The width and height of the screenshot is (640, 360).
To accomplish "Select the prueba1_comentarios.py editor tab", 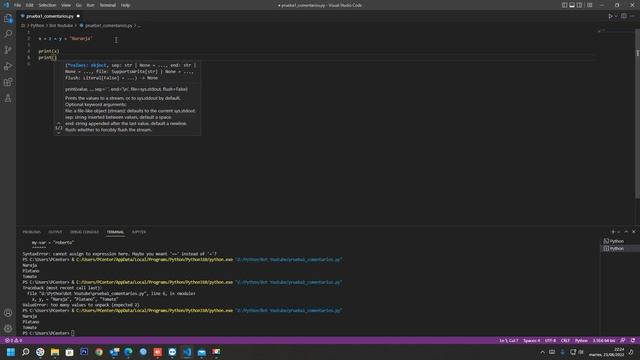I will click(50, 16).
